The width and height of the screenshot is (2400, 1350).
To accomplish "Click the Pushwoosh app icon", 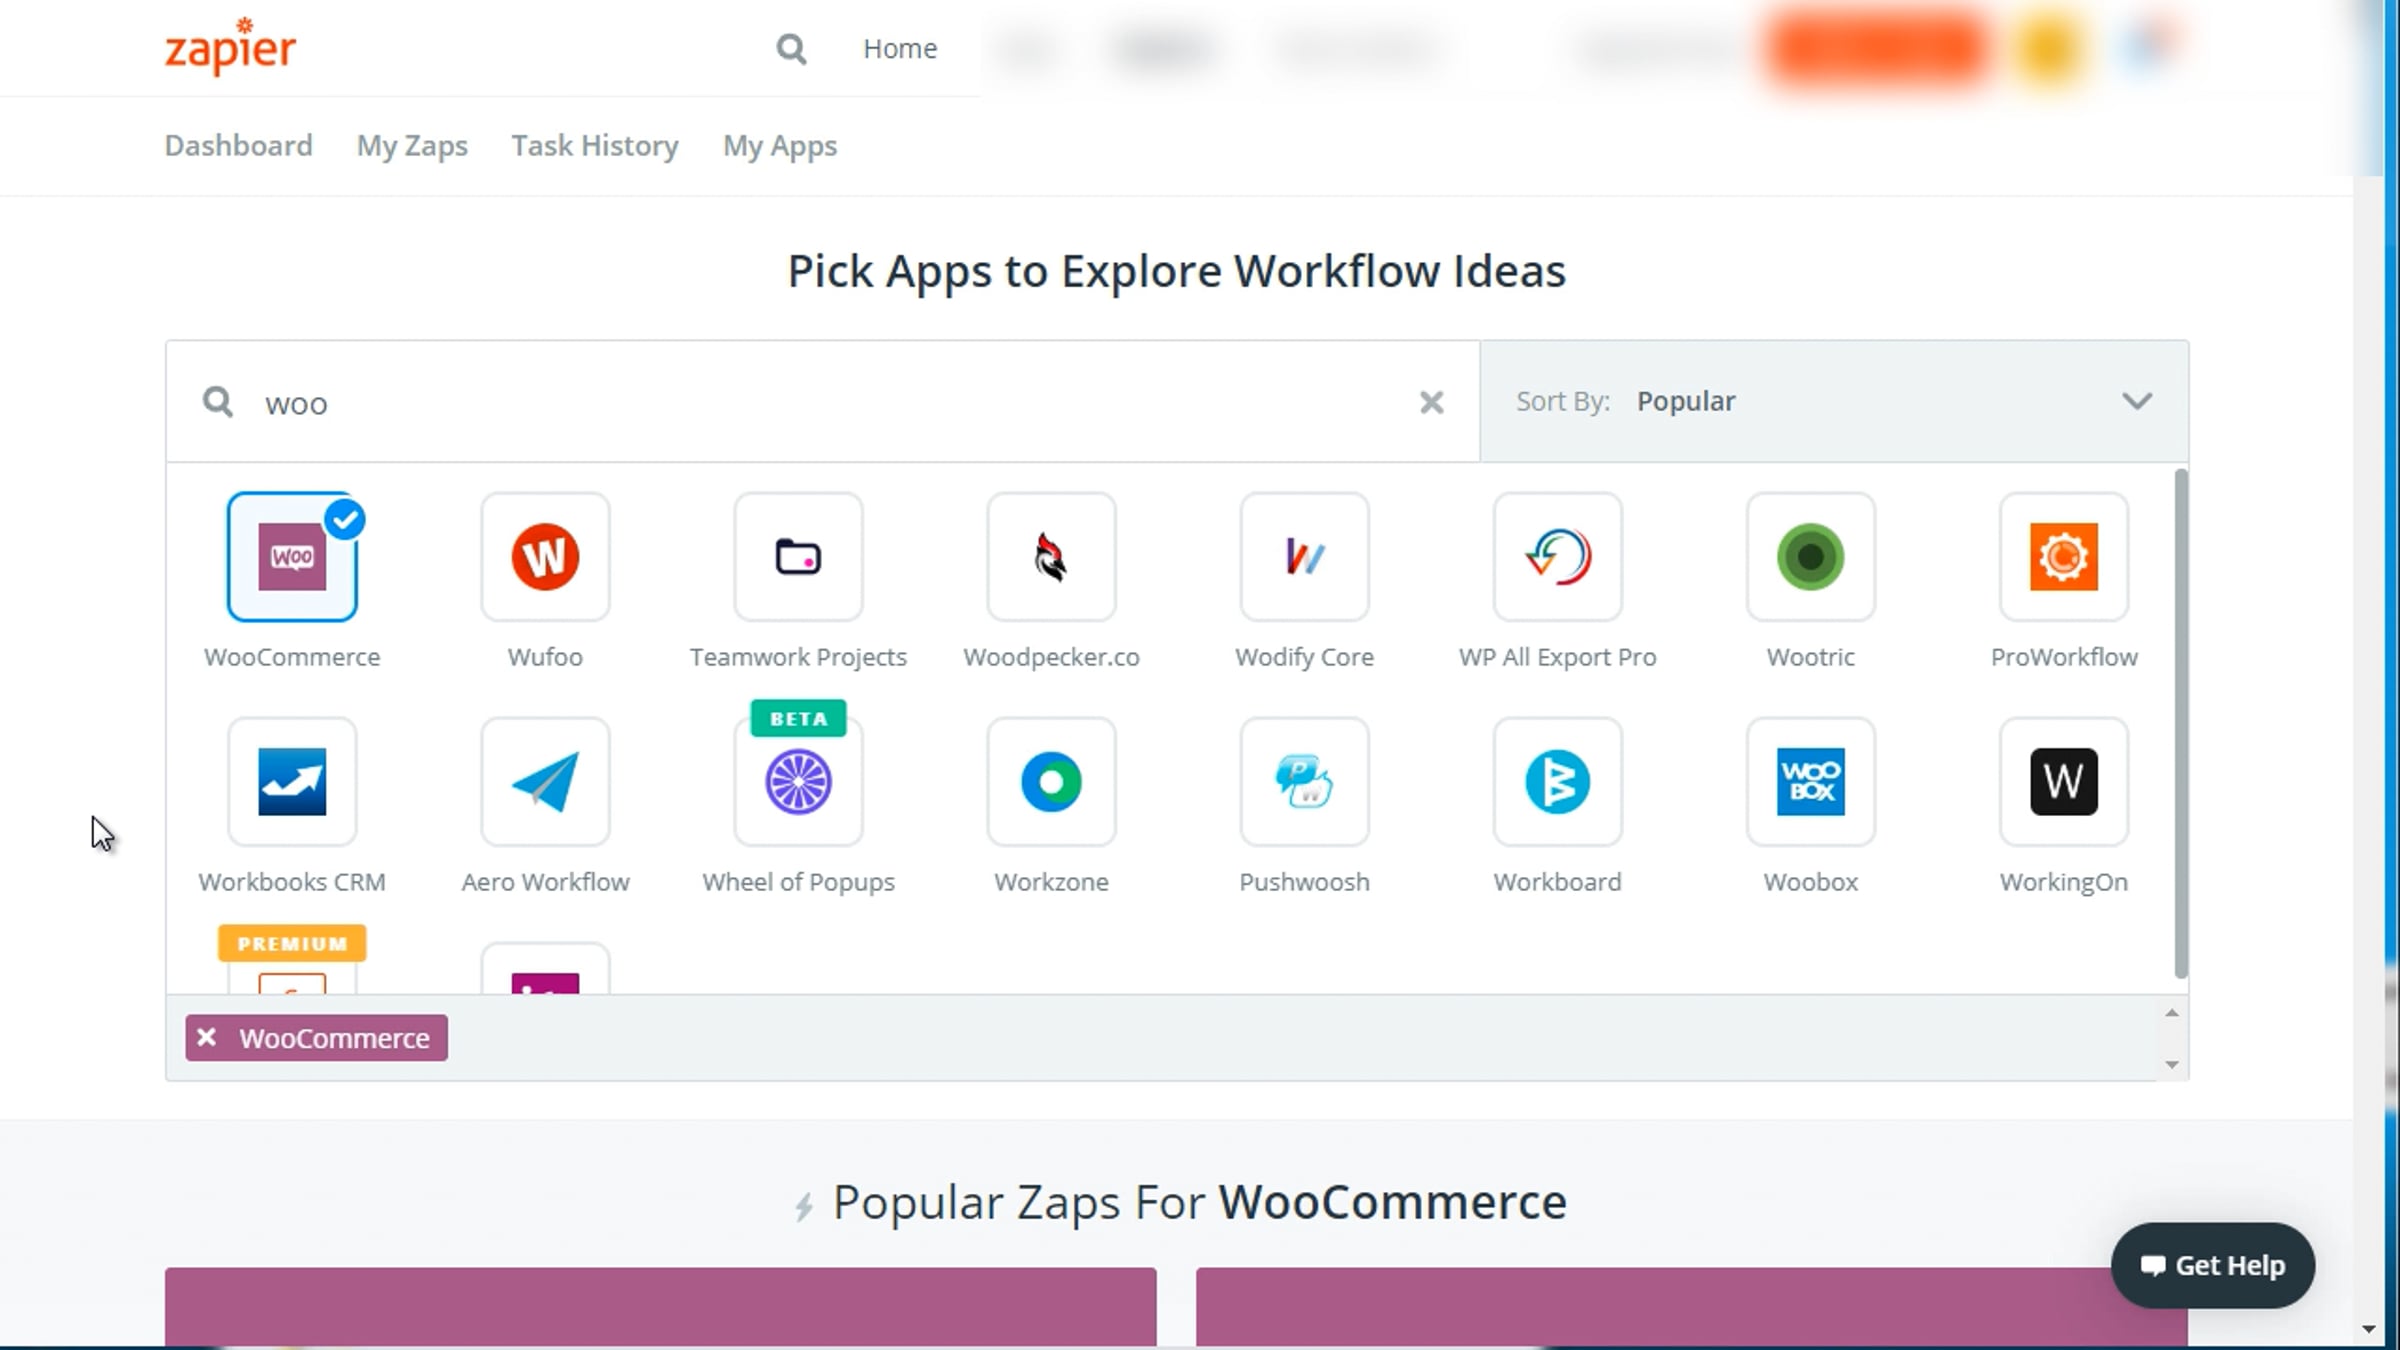I will coord(1304,782).
